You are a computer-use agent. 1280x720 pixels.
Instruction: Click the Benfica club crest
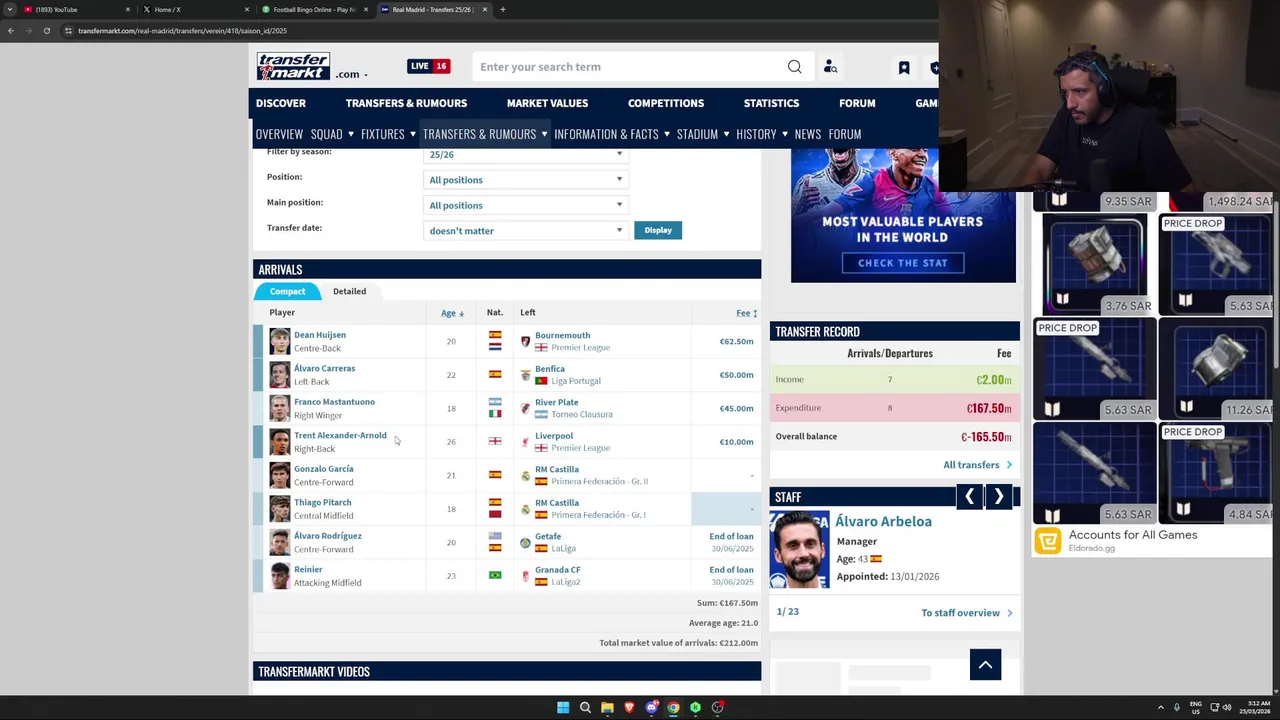tap(526, 375)
